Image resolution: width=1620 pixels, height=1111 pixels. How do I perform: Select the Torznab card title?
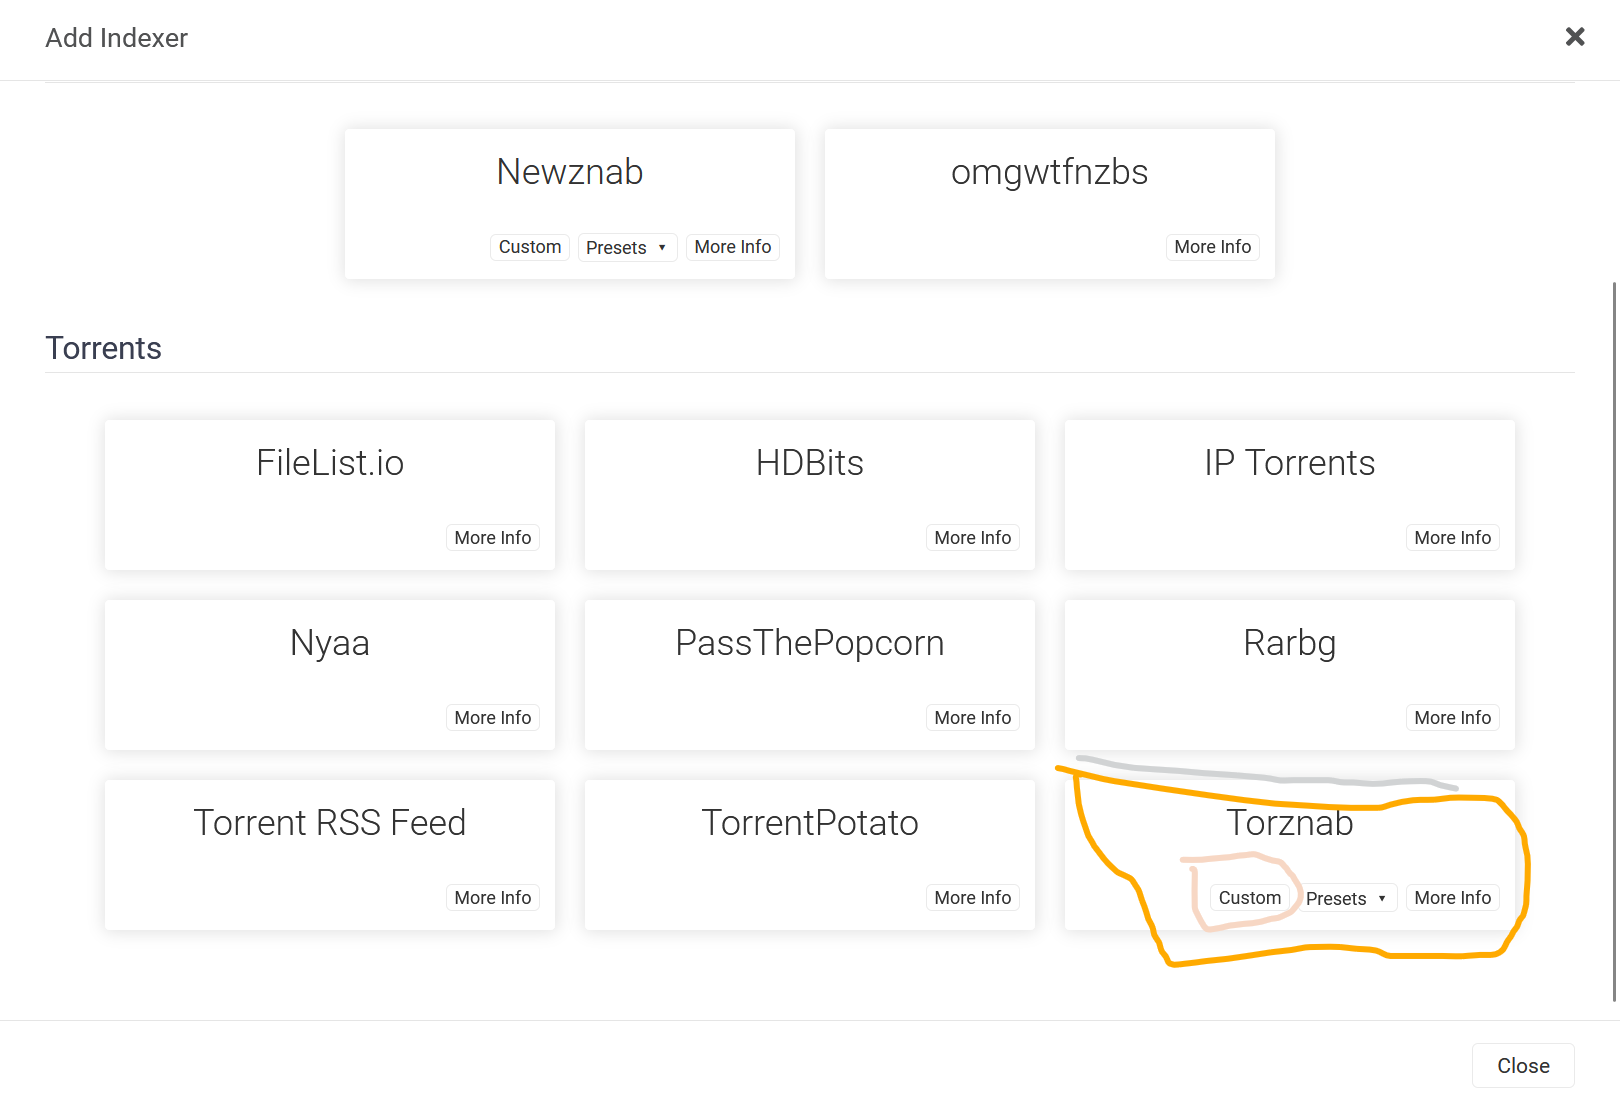pyautogui.click(x=1290, y=823)
